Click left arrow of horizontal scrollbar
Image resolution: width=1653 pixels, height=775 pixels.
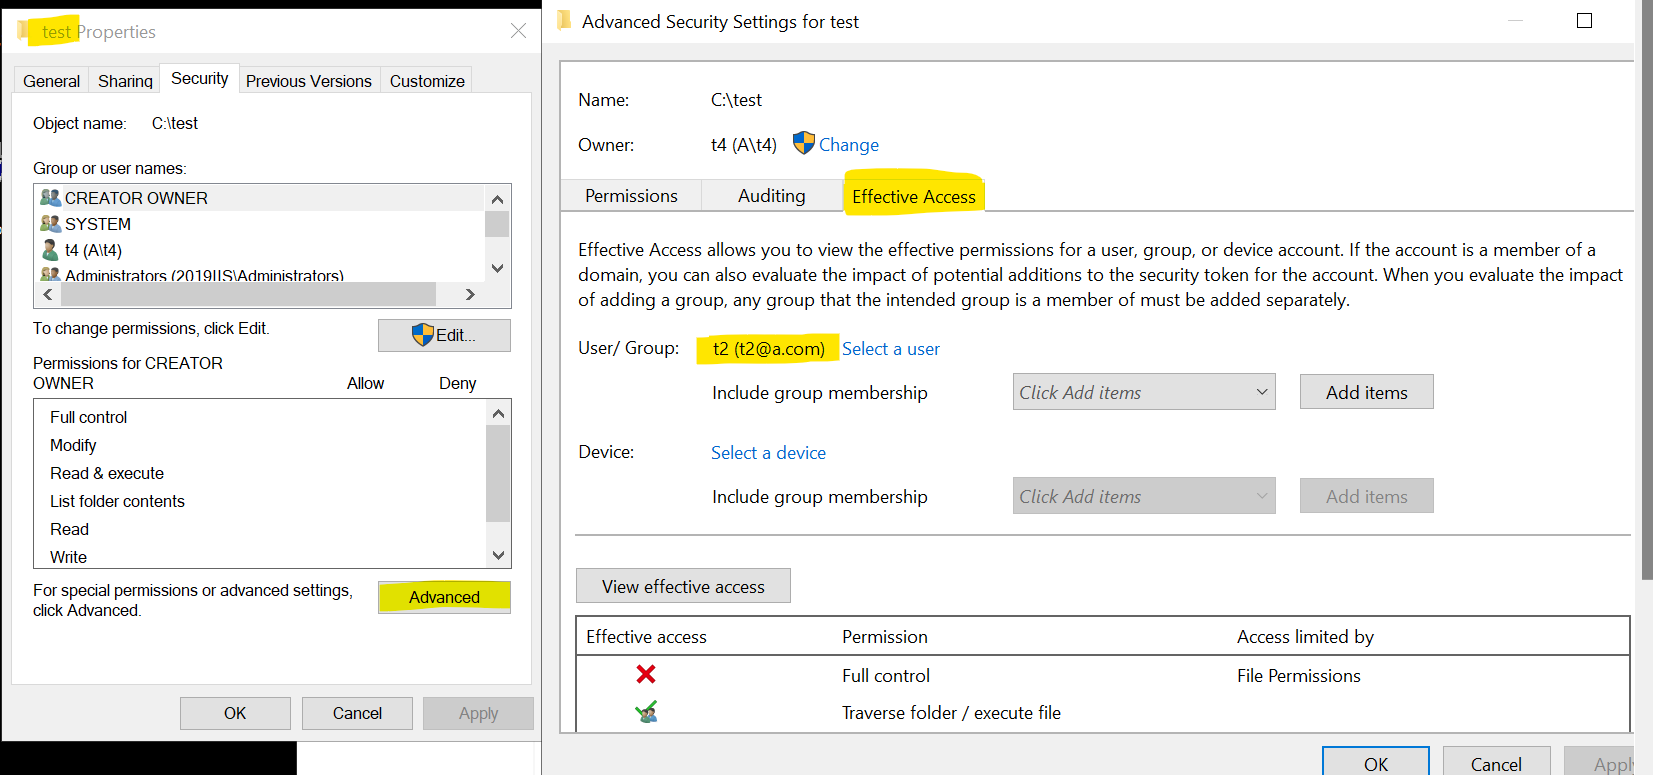coord(48,294)
